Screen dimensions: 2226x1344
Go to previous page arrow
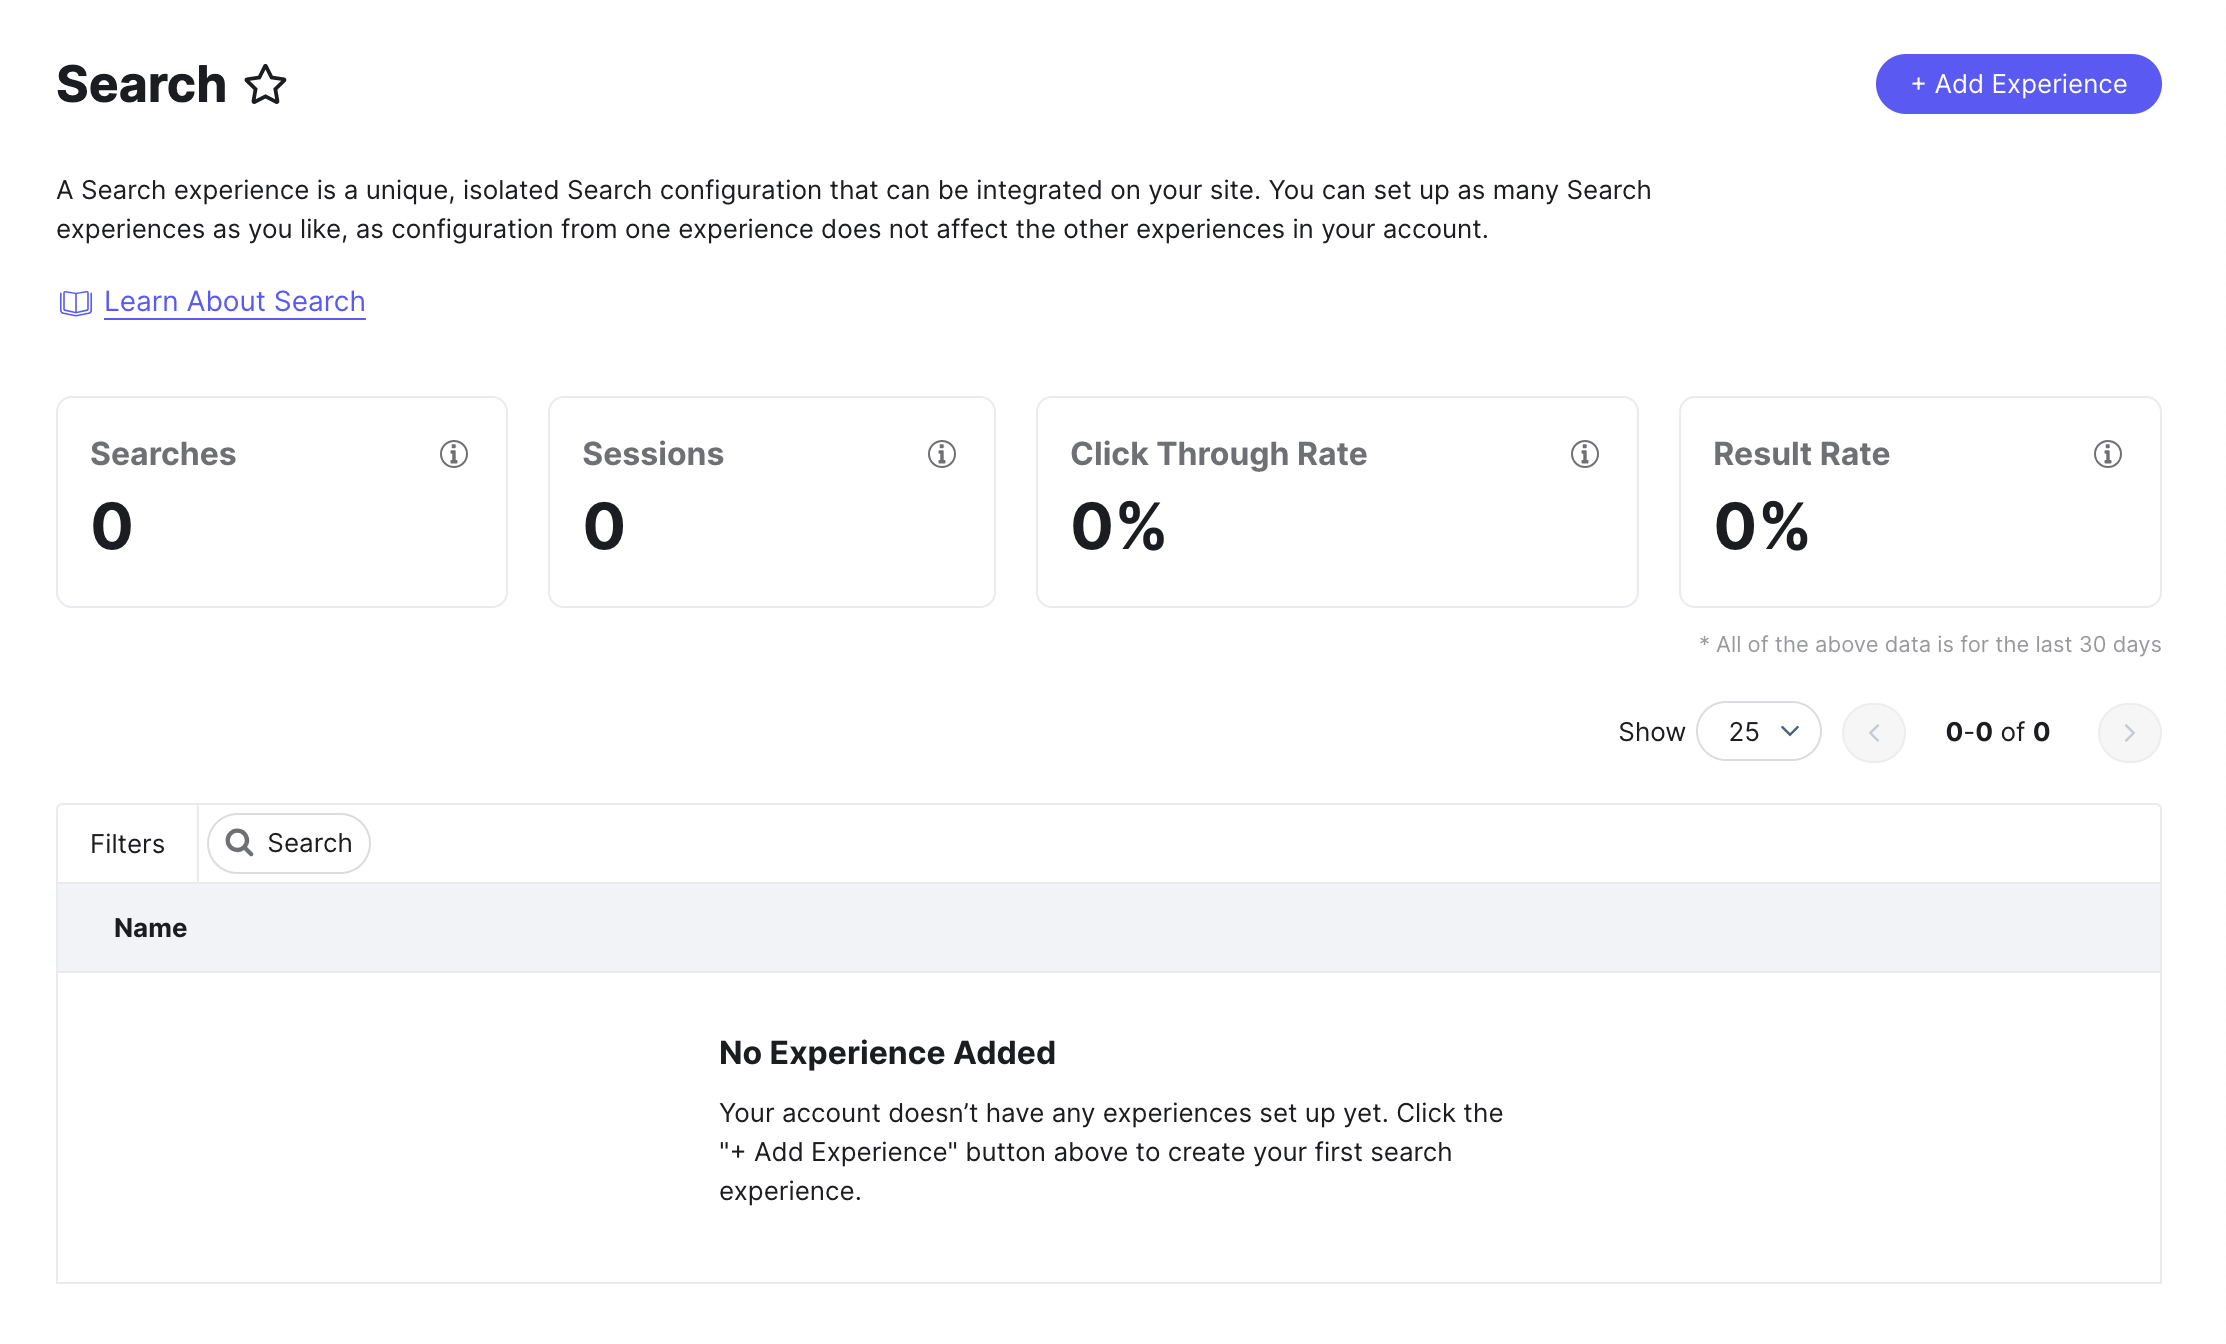pyautogui.click(x=1874, y=733)
